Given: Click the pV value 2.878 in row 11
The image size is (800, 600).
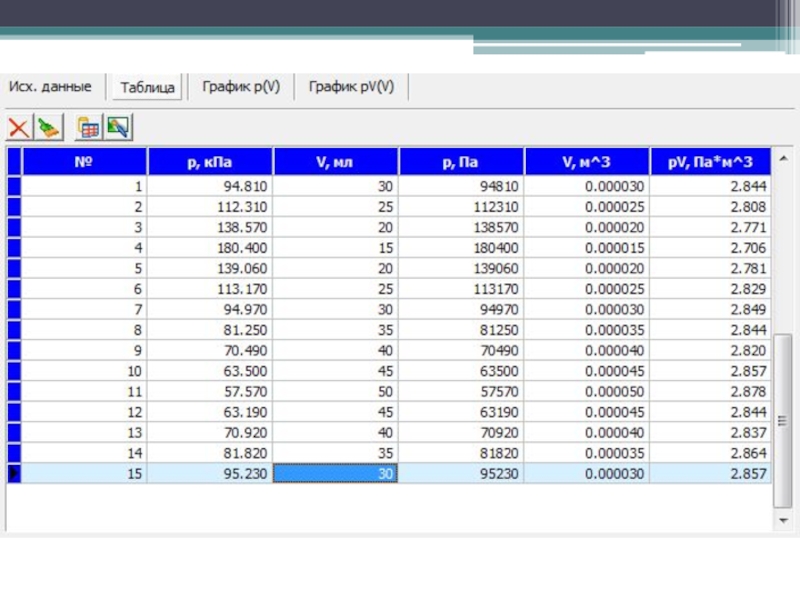Looking at the screenshot, I should point(747,392).
